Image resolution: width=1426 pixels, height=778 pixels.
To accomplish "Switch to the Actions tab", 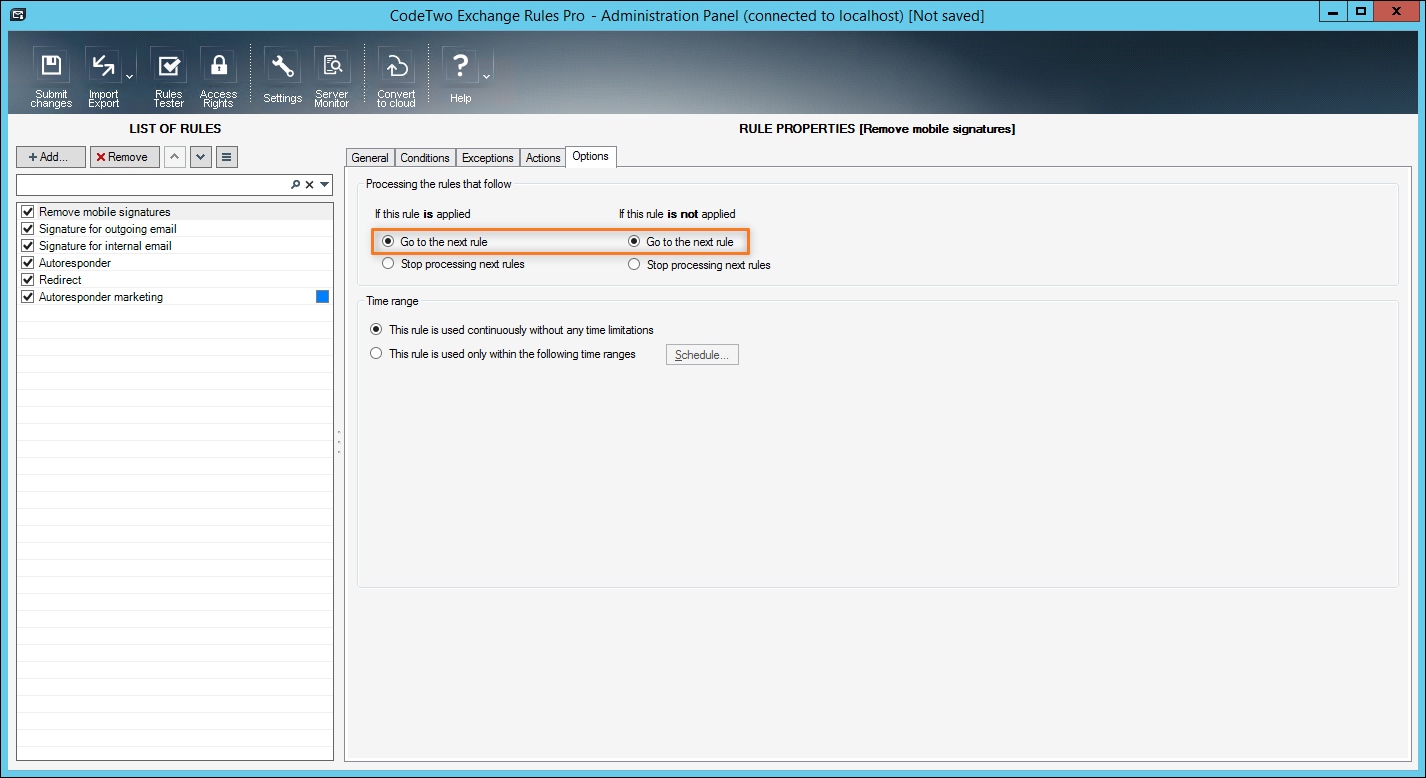I will (543, 158).
